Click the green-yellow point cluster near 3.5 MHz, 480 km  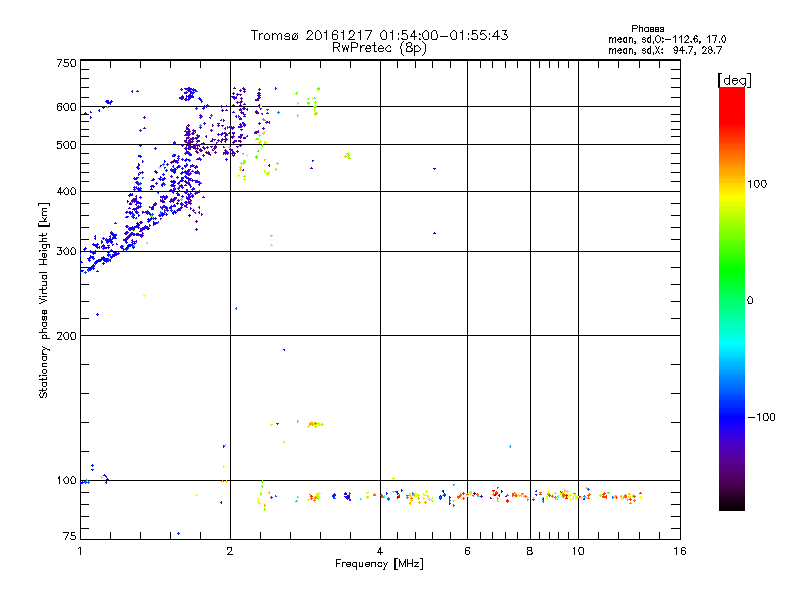[347, 156]
